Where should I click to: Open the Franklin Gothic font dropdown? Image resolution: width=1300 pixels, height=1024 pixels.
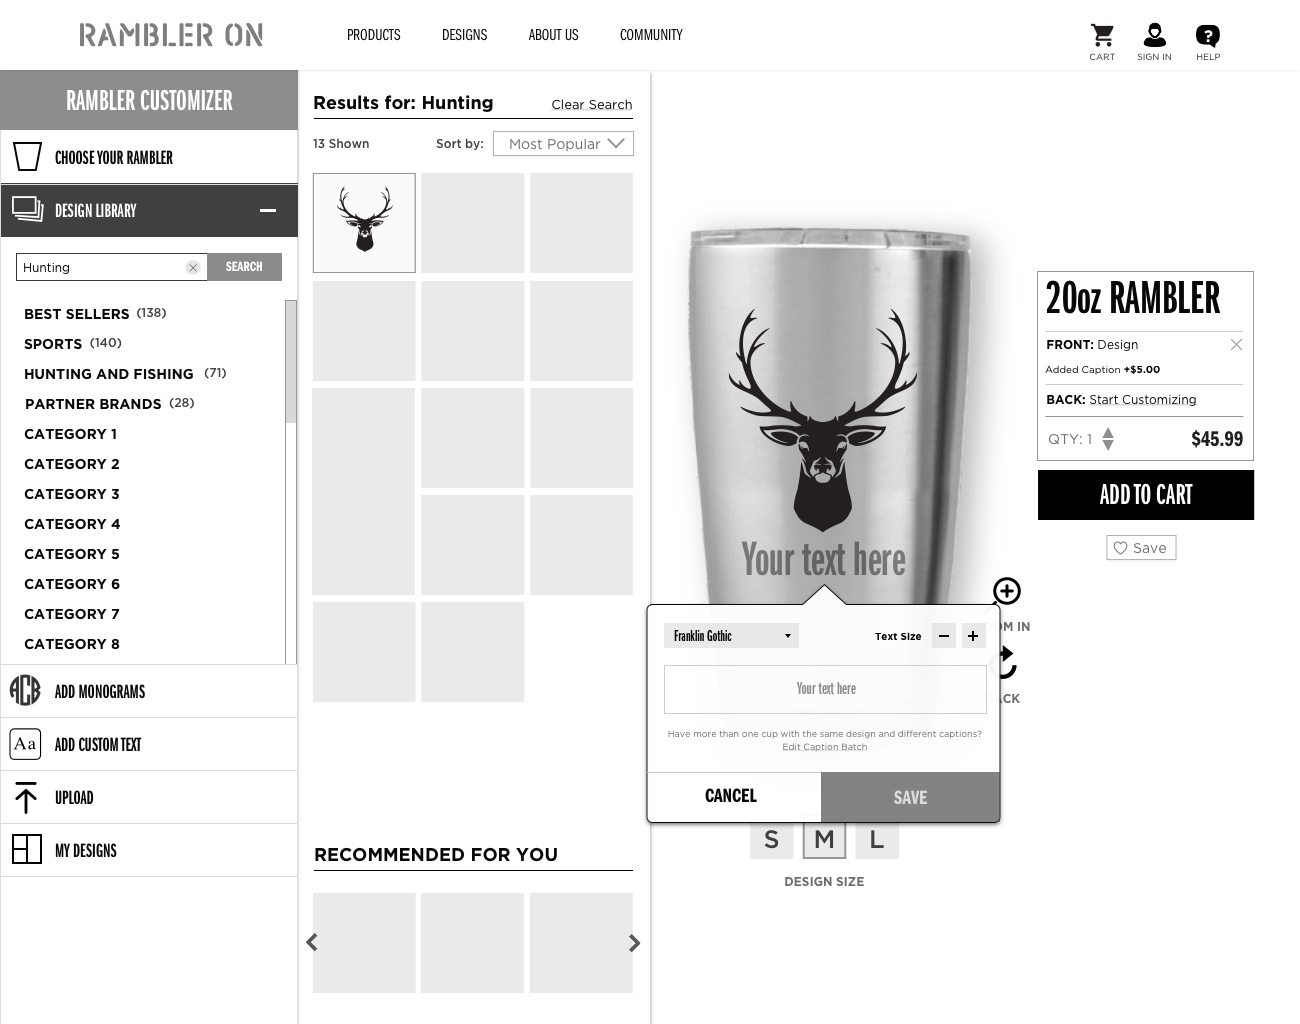tap(731, 636)
